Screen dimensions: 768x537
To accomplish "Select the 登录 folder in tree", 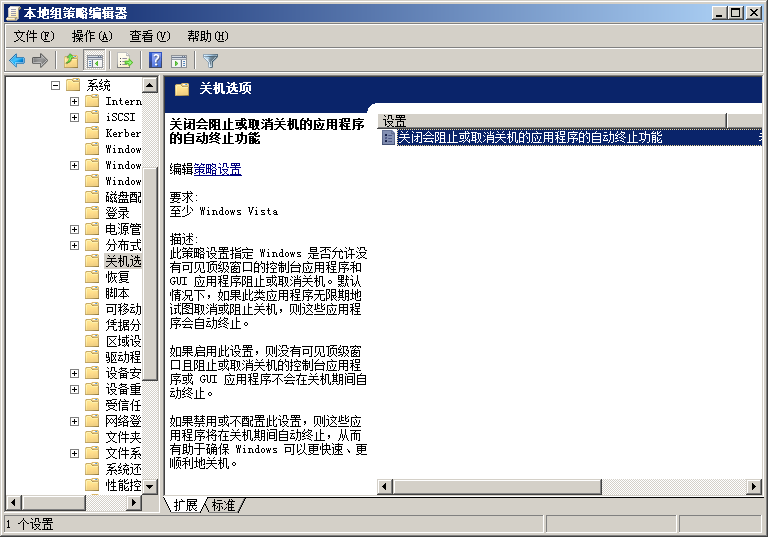I will click(x=117, y=213).
